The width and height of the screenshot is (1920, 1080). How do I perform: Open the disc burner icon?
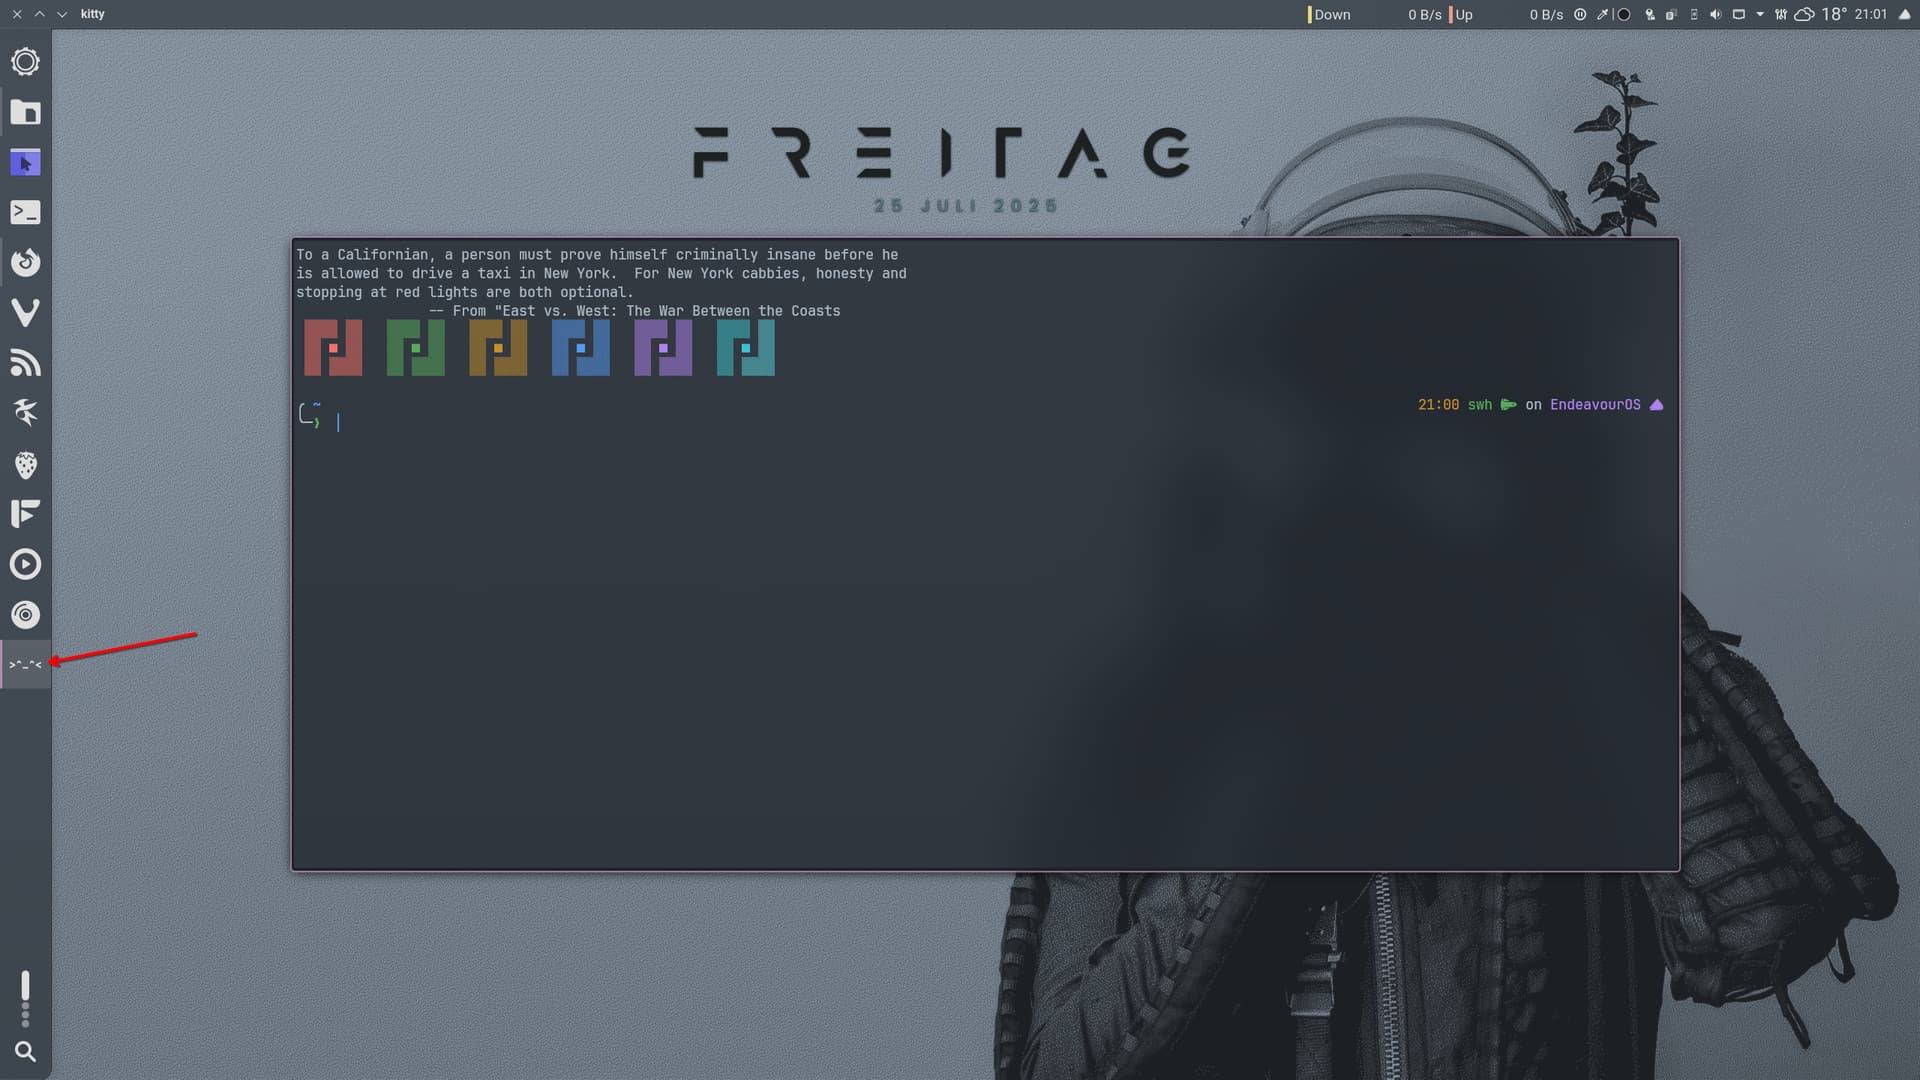click(x=25, y=614)
